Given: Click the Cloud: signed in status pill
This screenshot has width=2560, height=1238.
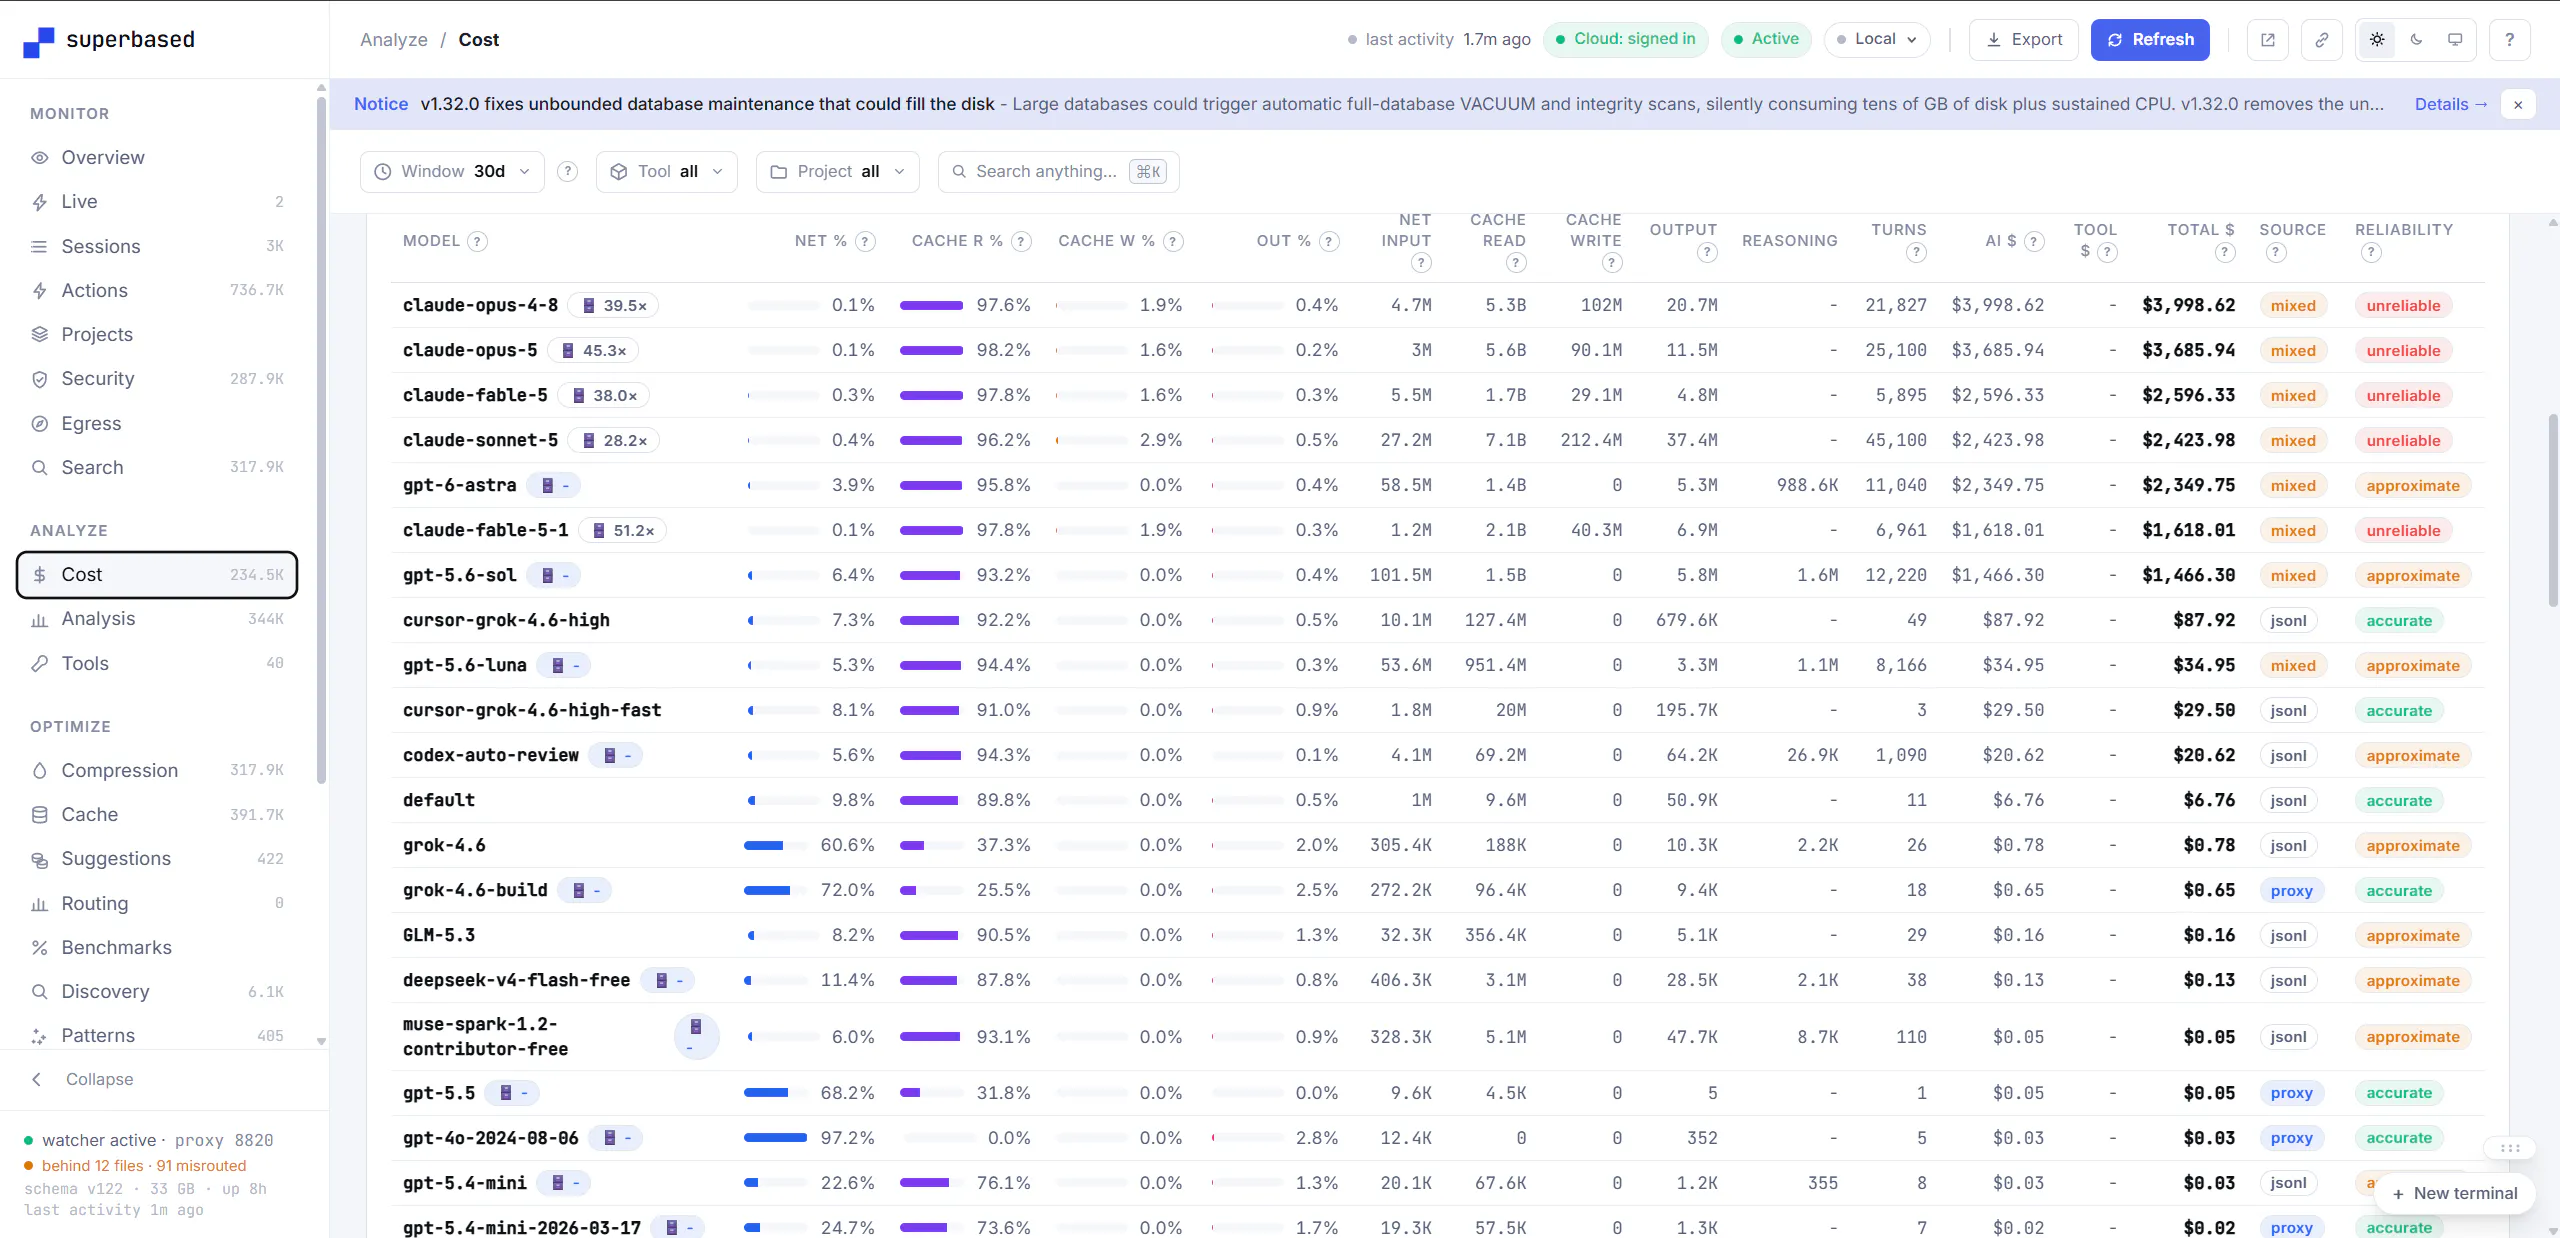Looking at the screenshot, I should point(1625,39).
